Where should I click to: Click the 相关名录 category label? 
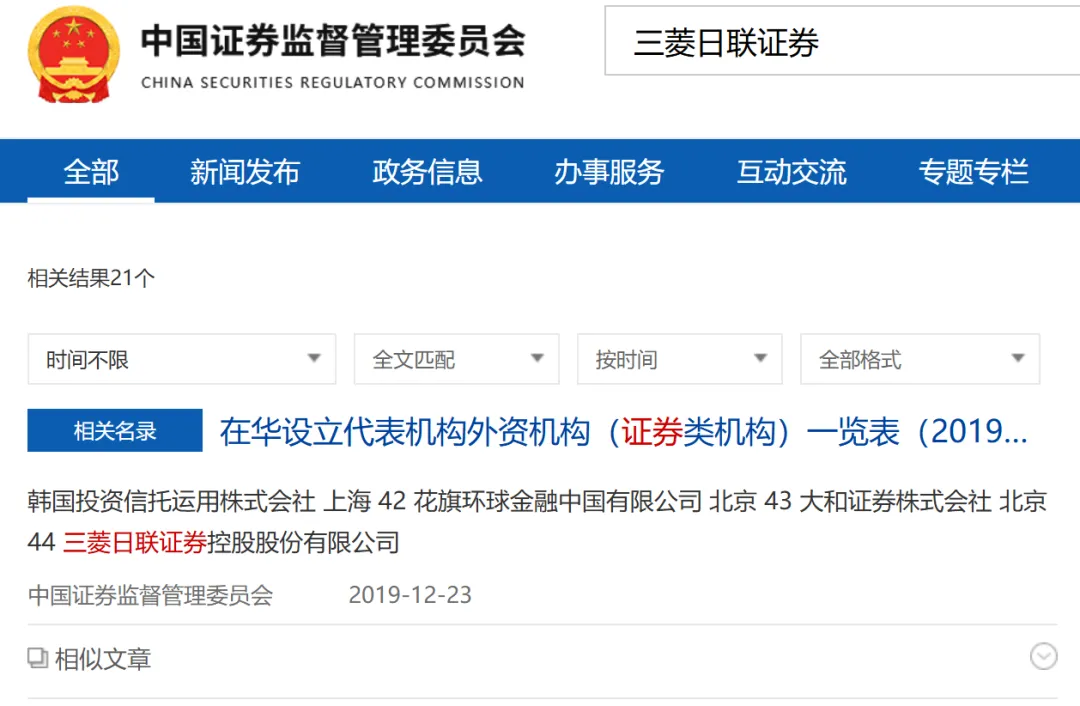tap(115, 430)
